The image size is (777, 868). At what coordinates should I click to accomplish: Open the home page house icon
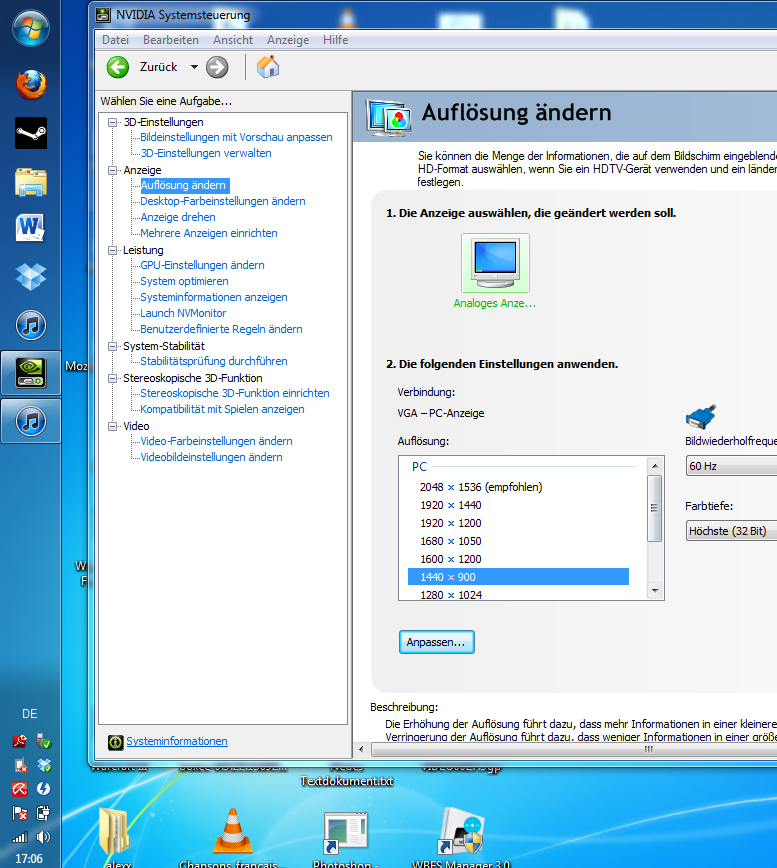268,67
